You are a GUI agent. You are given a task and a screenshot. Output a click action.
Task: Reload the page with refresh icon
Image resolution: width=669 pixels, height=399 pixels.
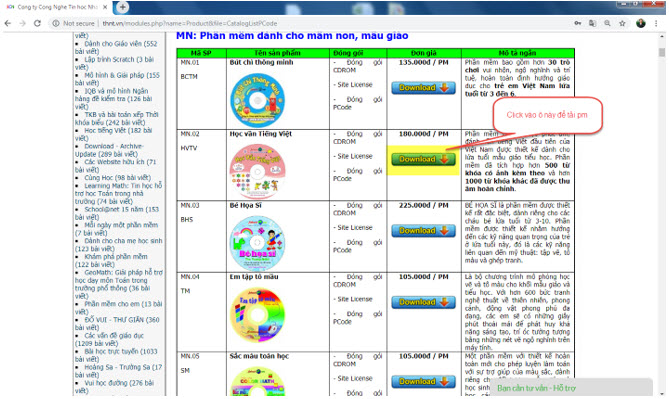pyautogui.click(x=37, y=23)
